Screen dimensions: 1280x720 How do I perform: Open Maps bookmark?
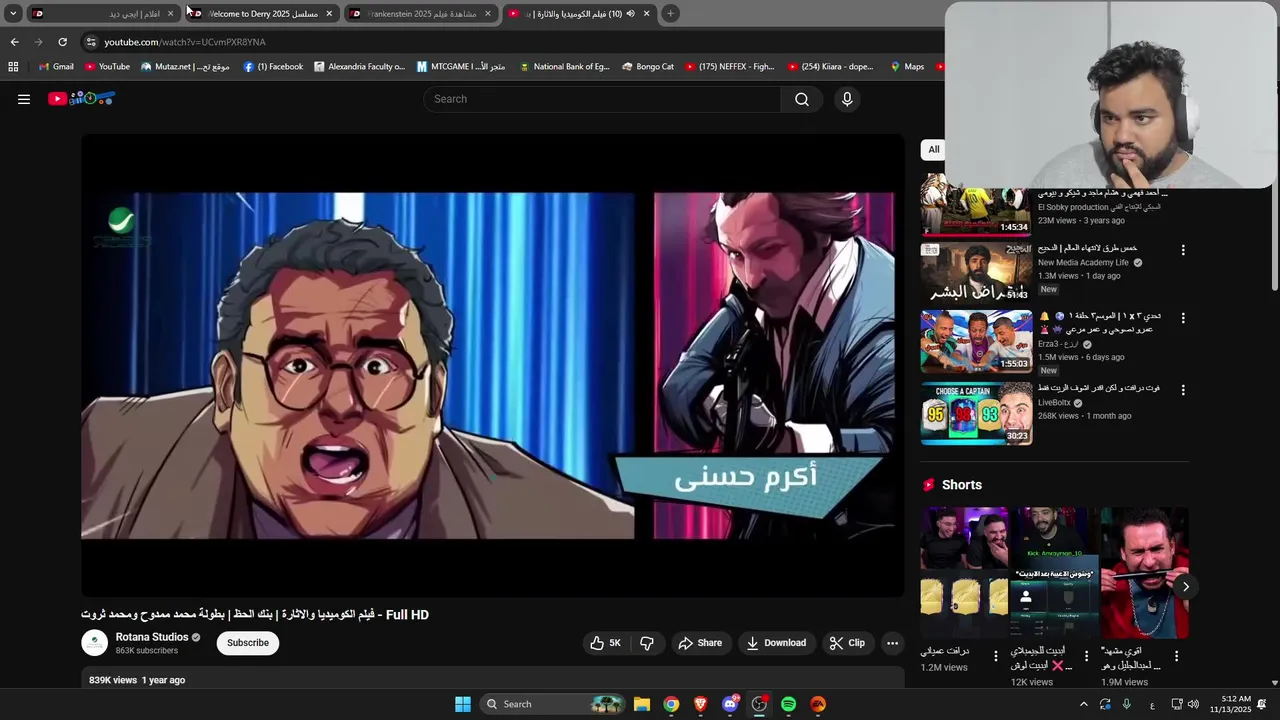pos(907,67)
